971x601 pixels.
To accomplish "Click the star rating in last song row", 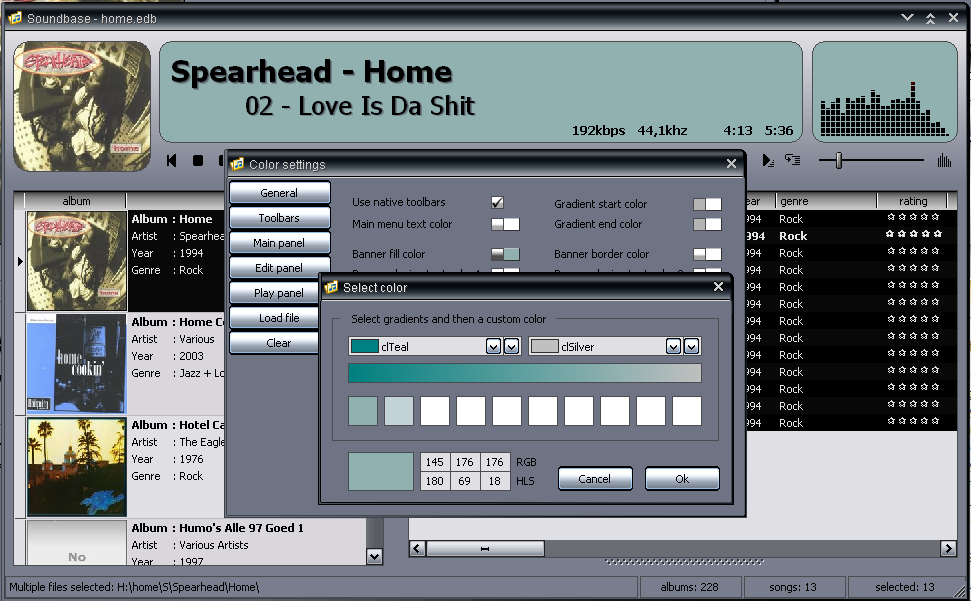I will pyautogui.click(x=913, y=420).
